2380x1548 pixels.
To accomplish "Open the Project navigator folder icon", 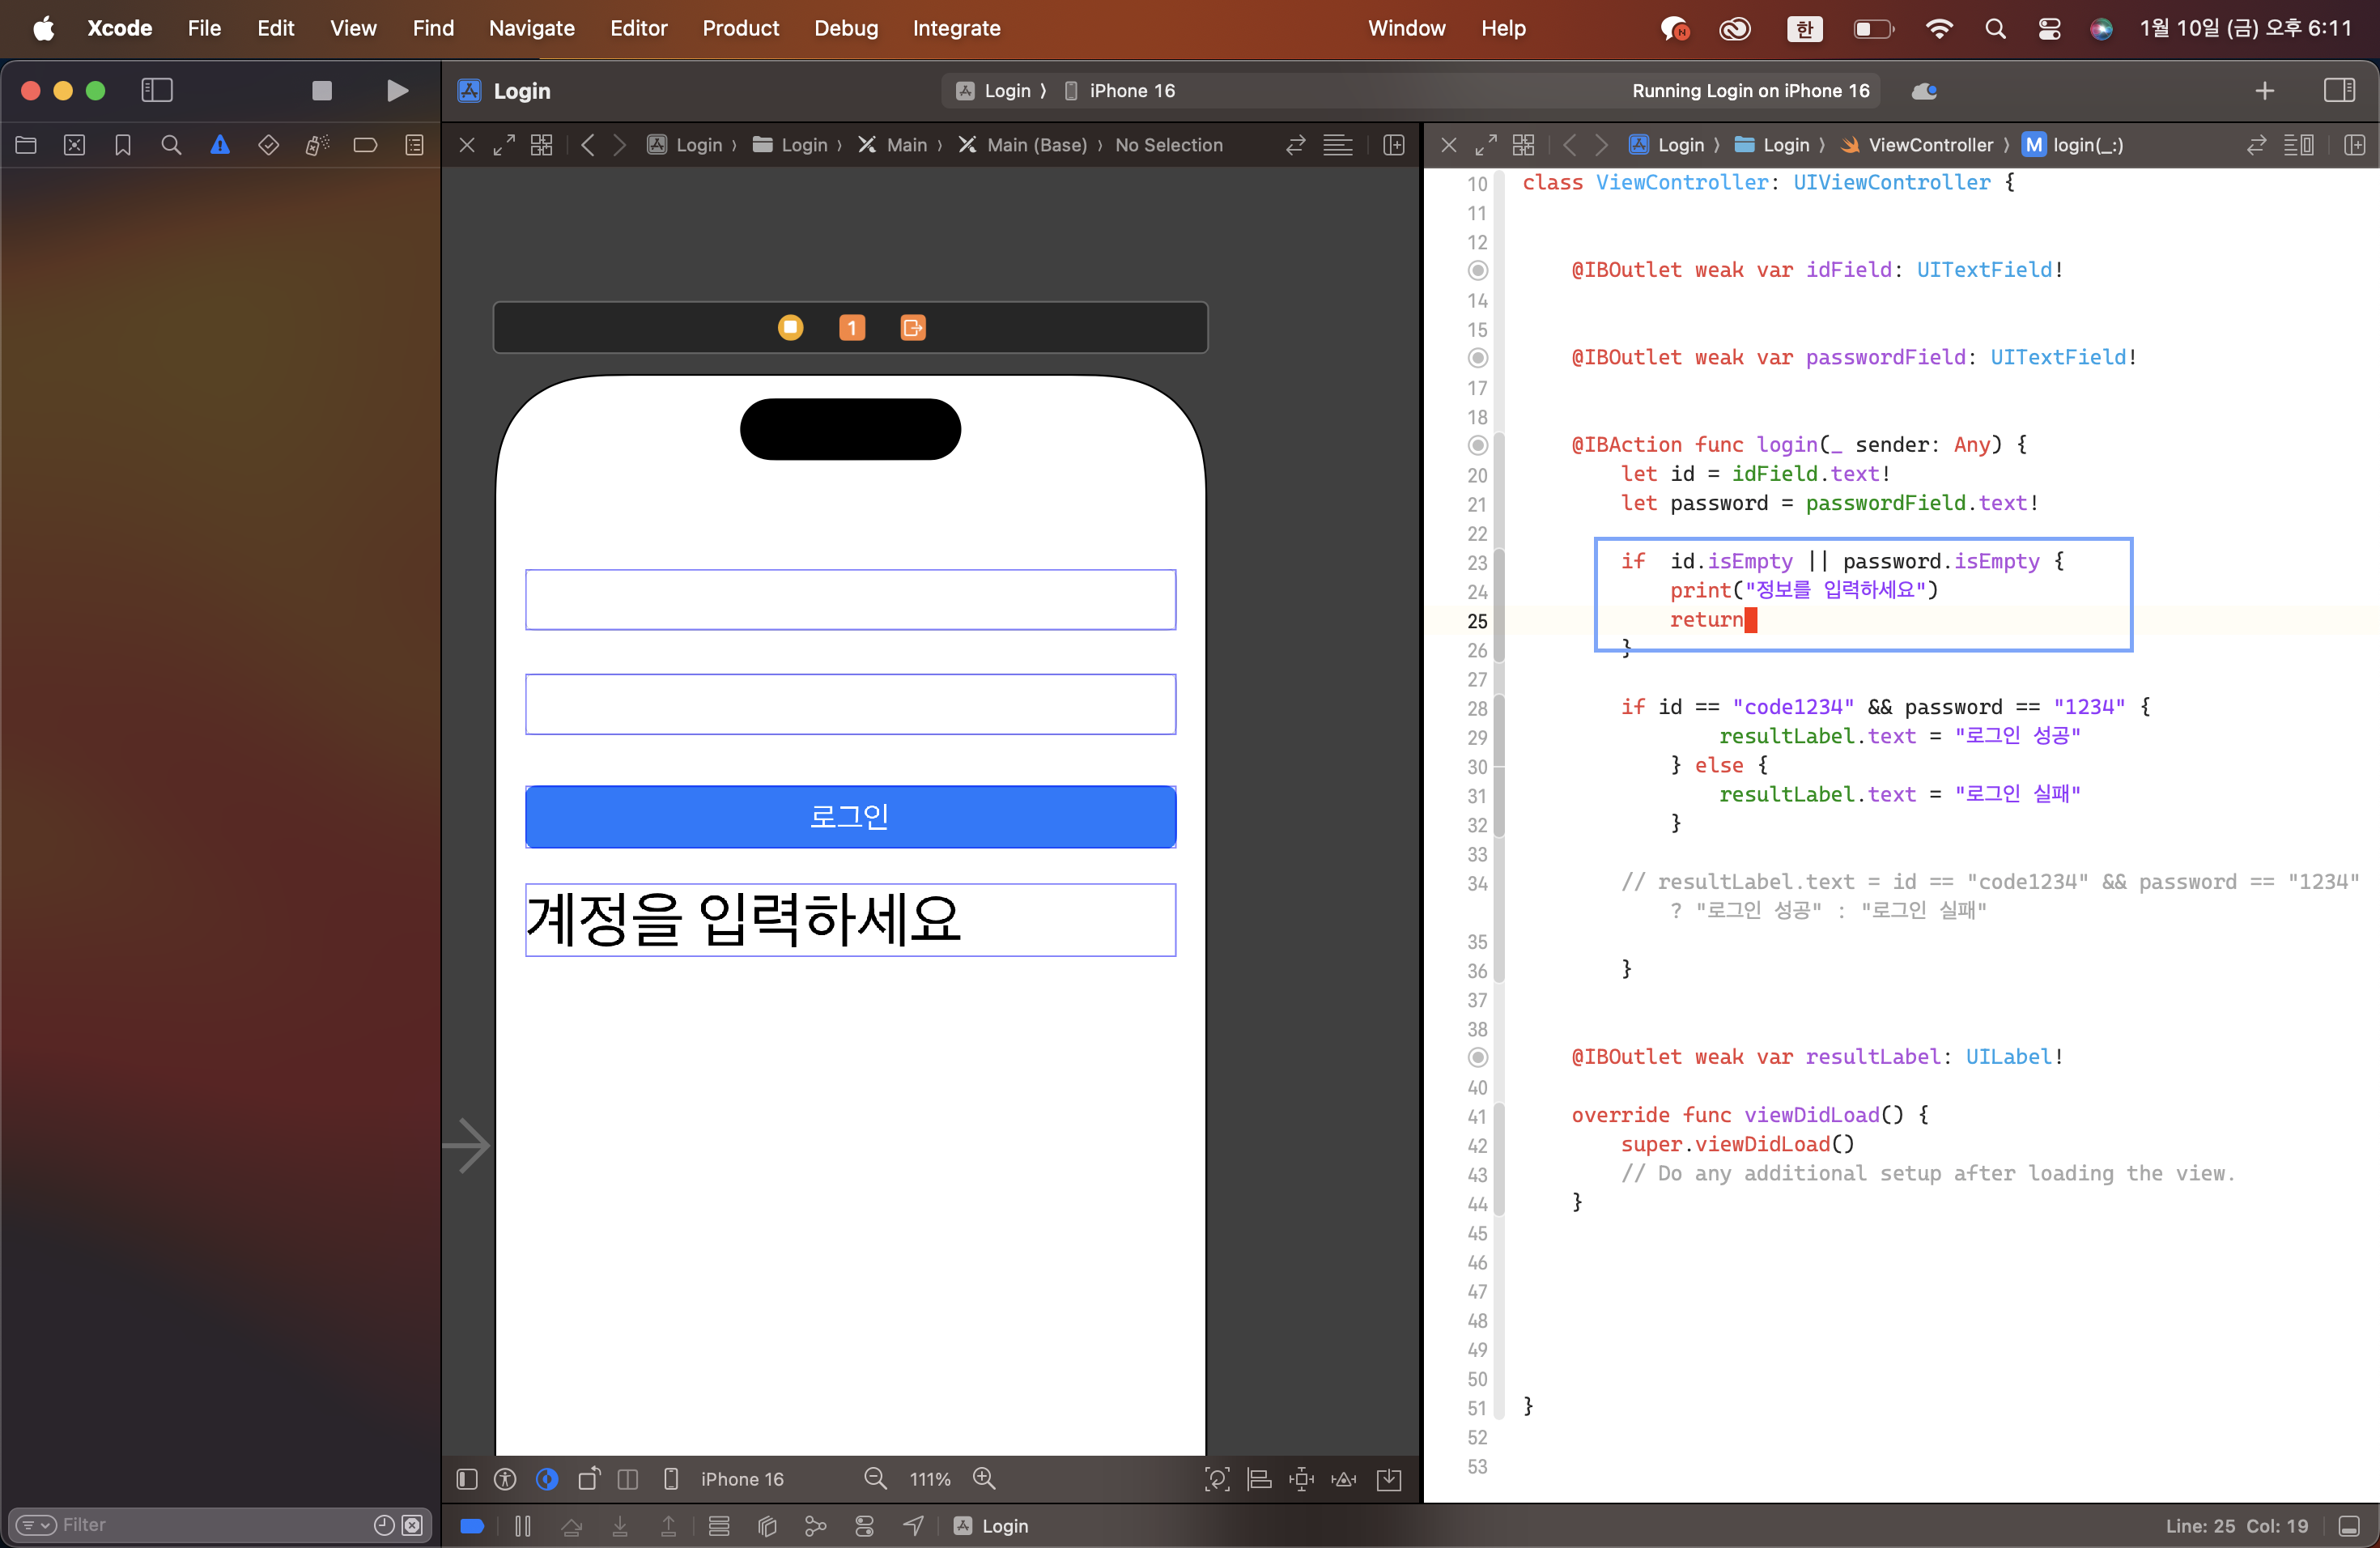I will pyautogui.click(x=26, y=146).
